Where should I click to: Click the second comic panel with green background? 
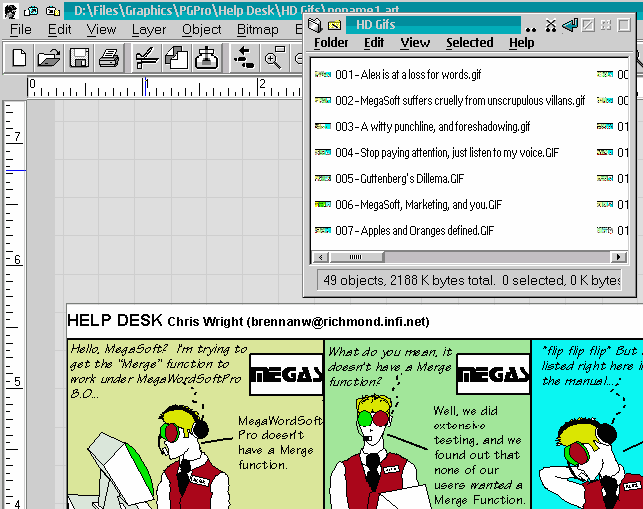427,424
